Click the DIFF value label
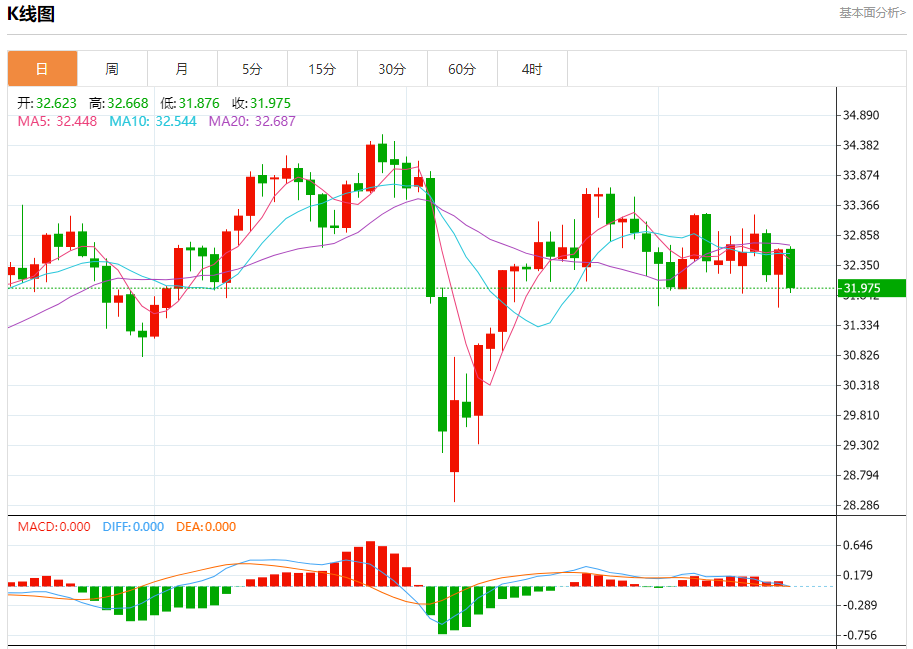The image size is (913, 649). click(x=133, y=527)
